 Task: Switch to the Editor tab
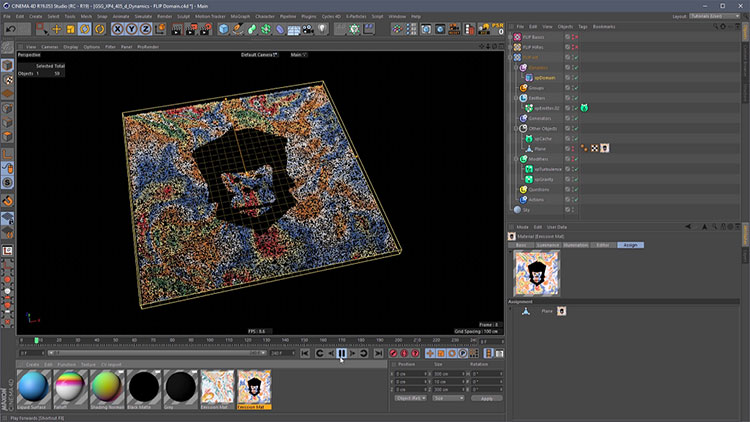pos(603,245)
